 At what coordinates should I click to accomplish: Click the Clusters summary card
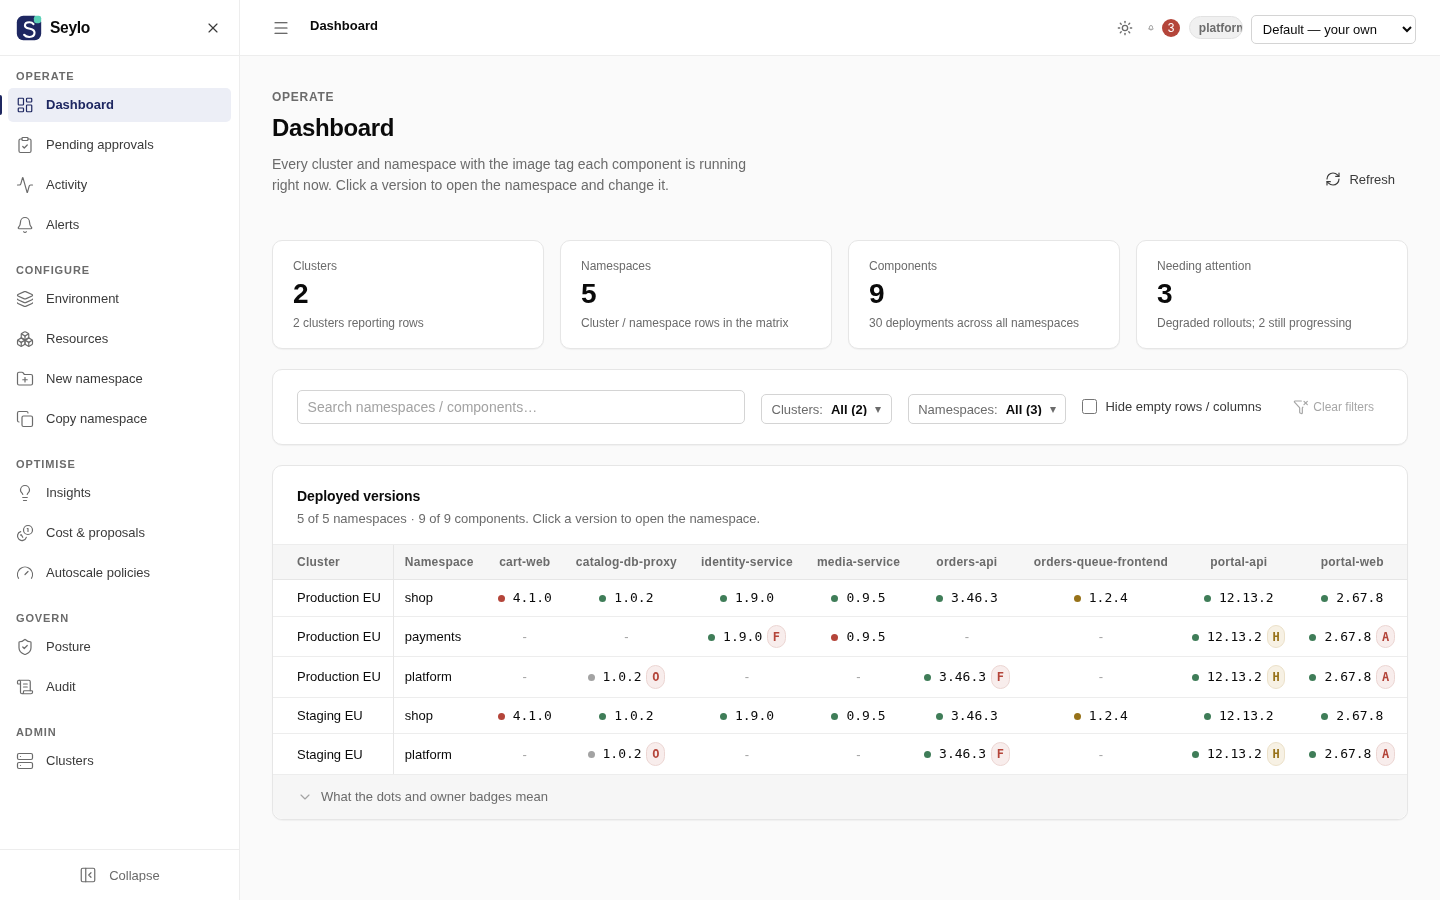pos(408,295)
